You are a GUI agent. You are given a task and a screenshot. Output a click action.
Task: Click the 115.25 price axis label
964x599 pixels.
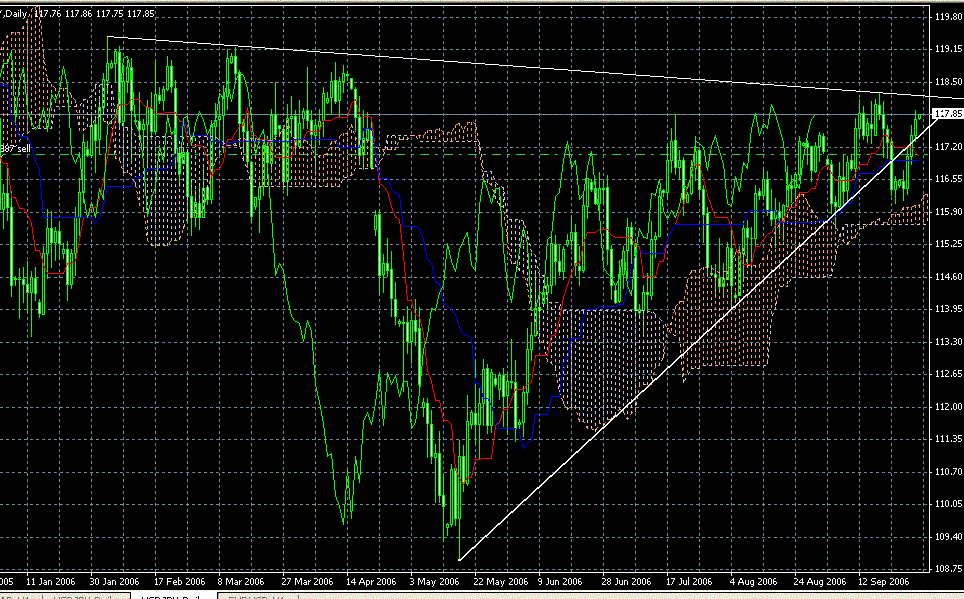tap(948, 244)
